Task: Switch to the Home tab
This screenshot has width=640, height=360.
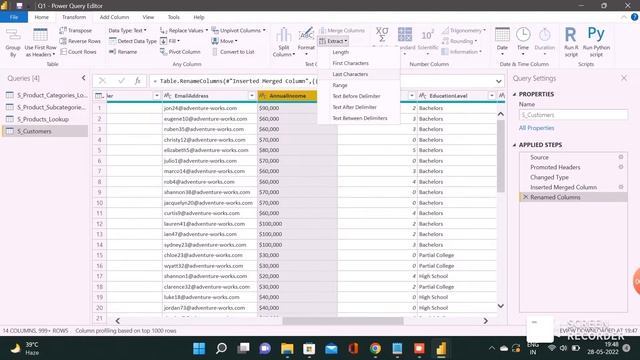Action: click(41, 17)
